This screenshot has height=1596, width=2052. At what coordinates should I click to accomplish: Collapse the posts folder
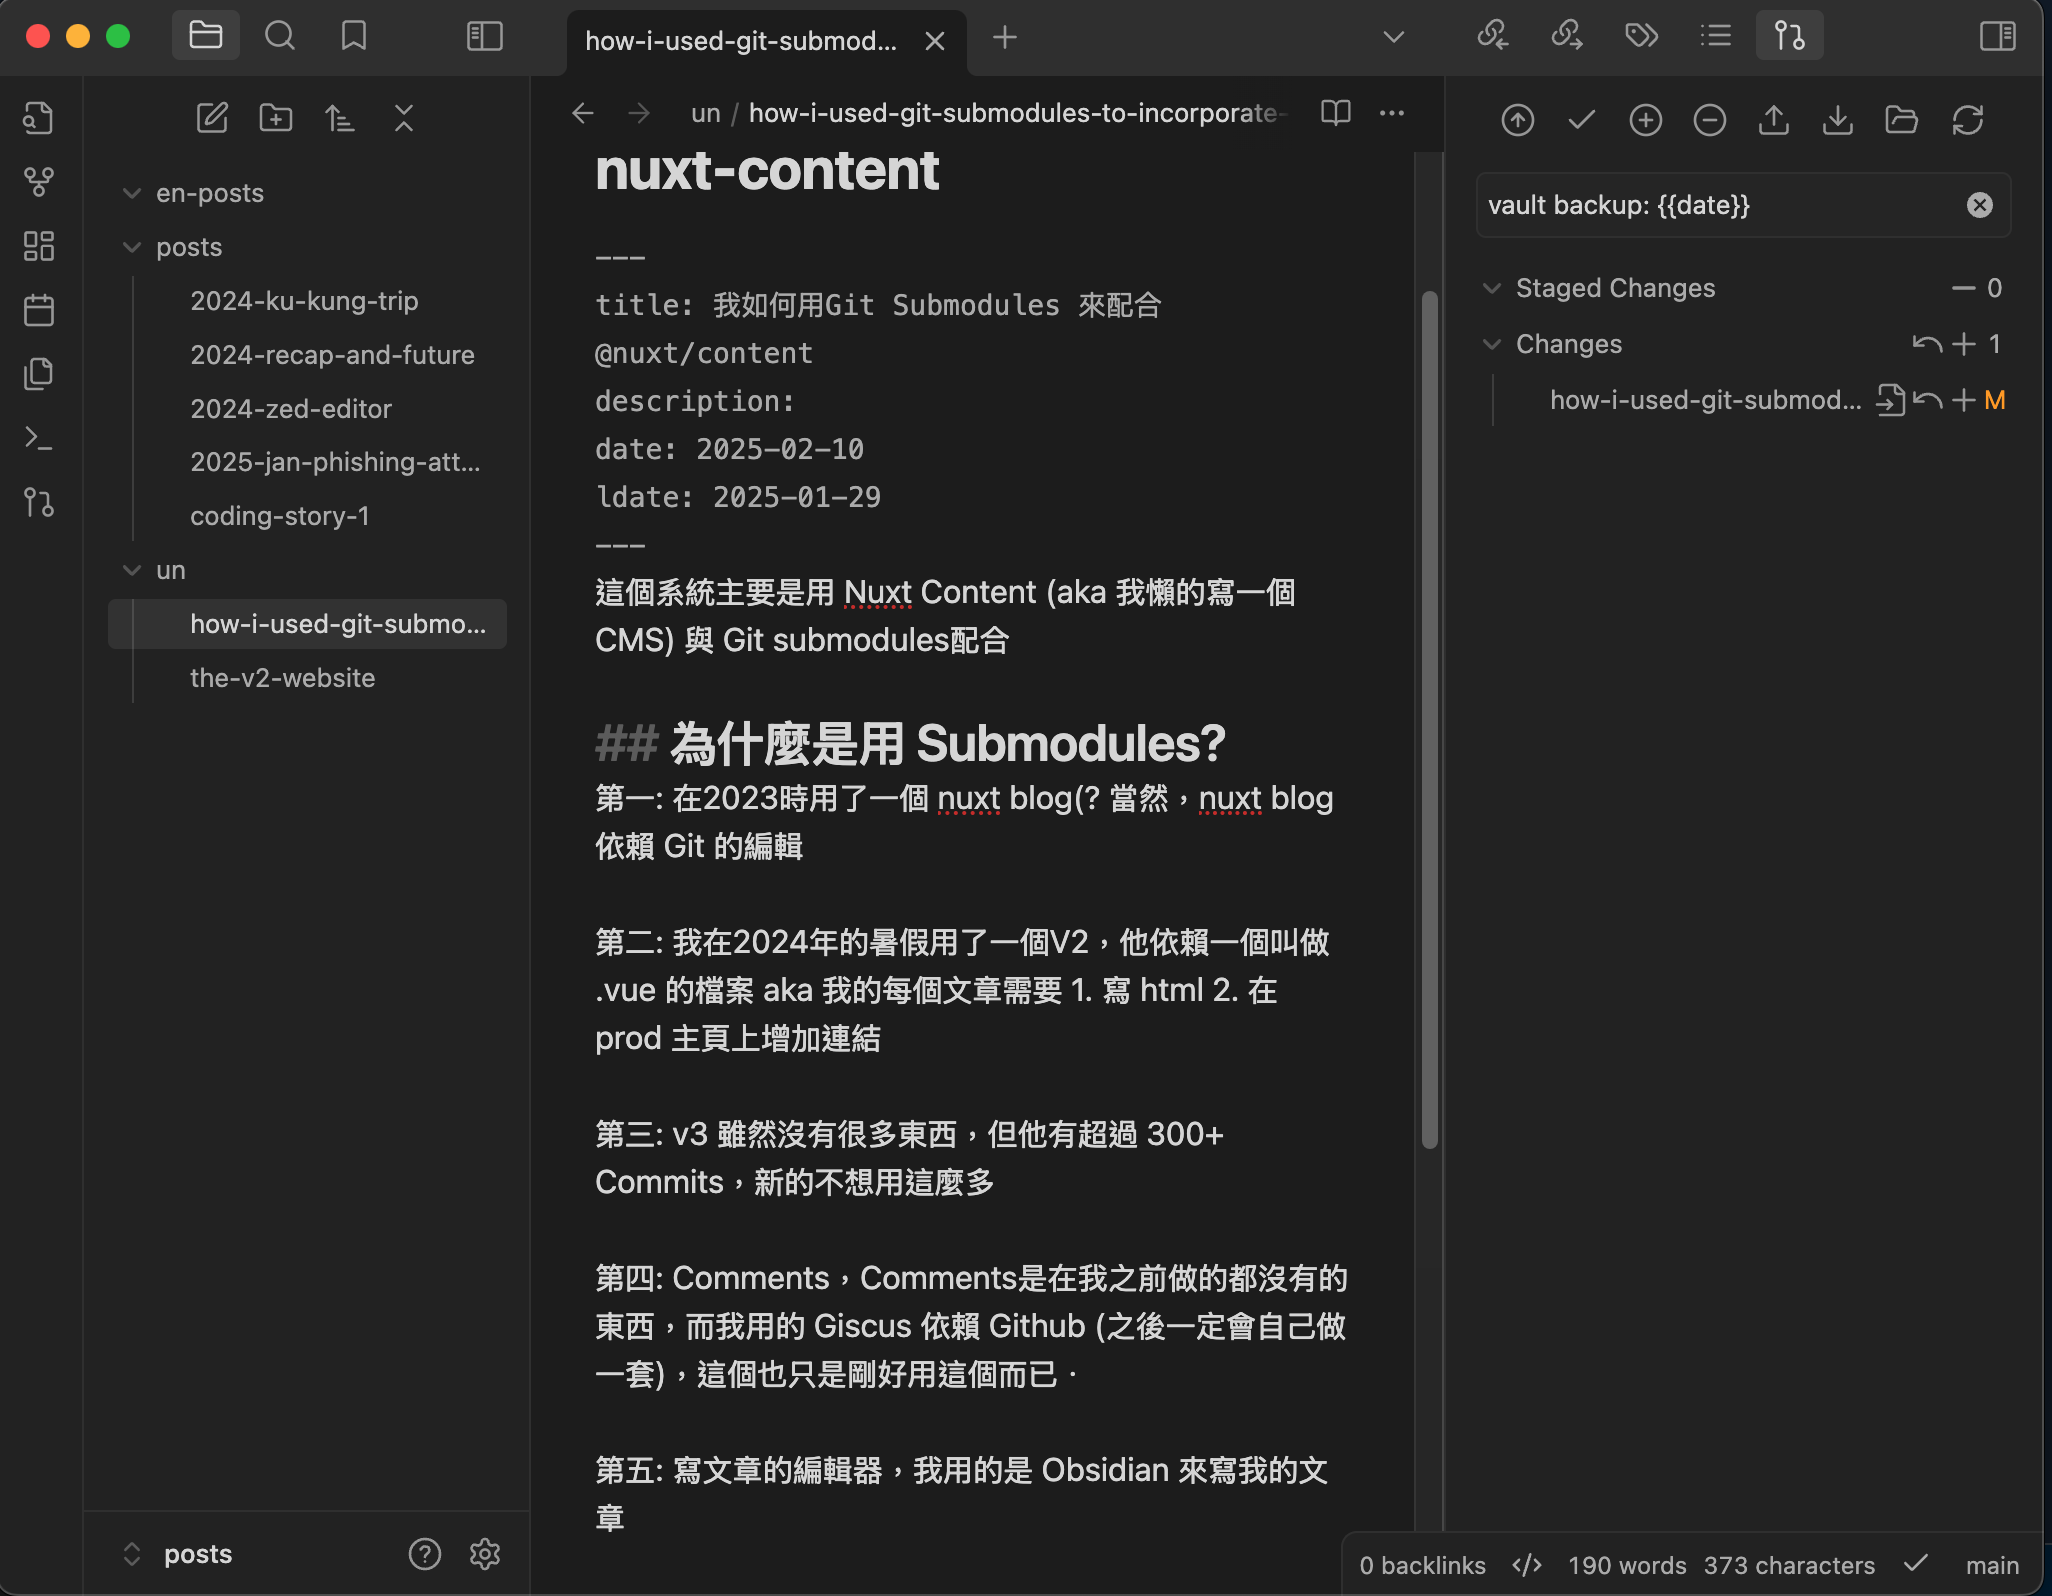click(131, 247)
